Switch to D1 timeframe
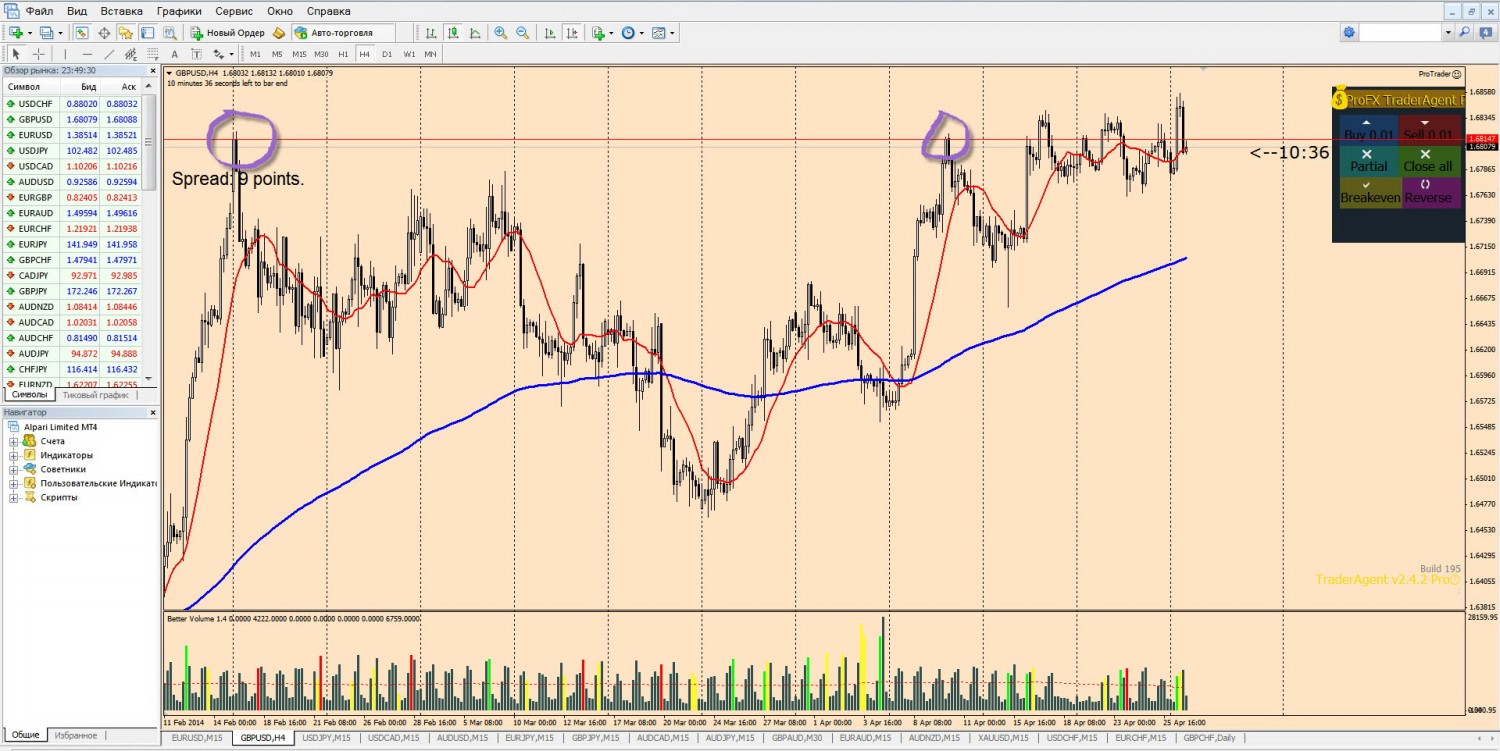 (387, 54)
